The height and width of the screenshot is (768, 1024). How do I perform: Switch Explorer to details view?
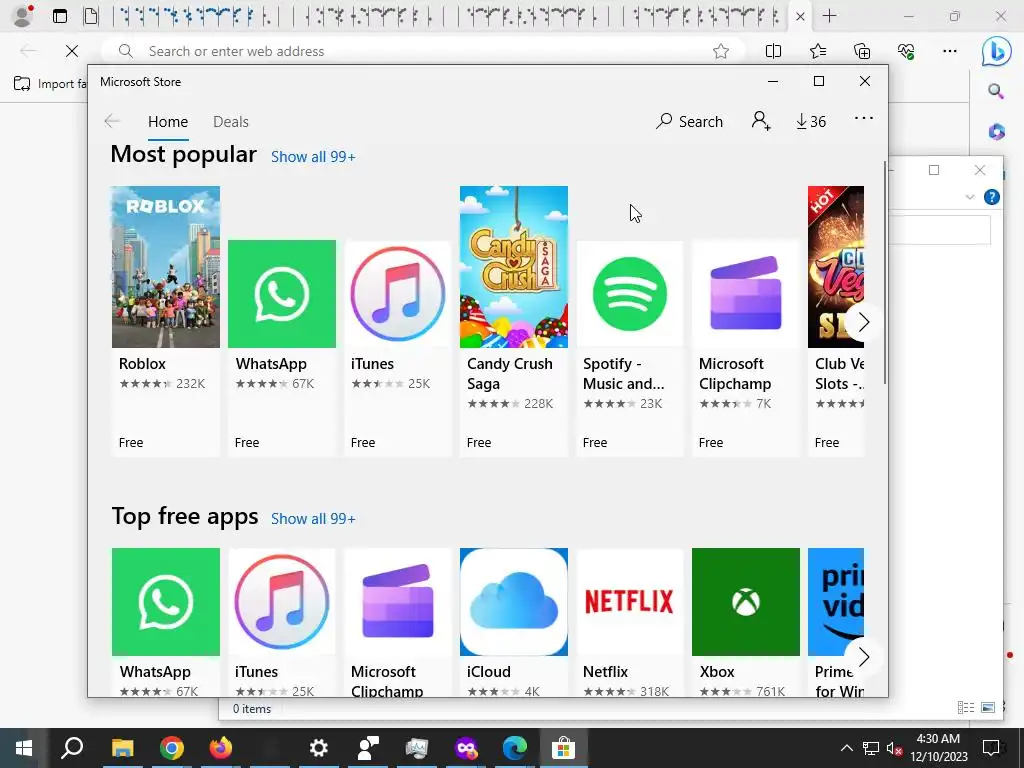pyautogui.click(x=966, y=707)
